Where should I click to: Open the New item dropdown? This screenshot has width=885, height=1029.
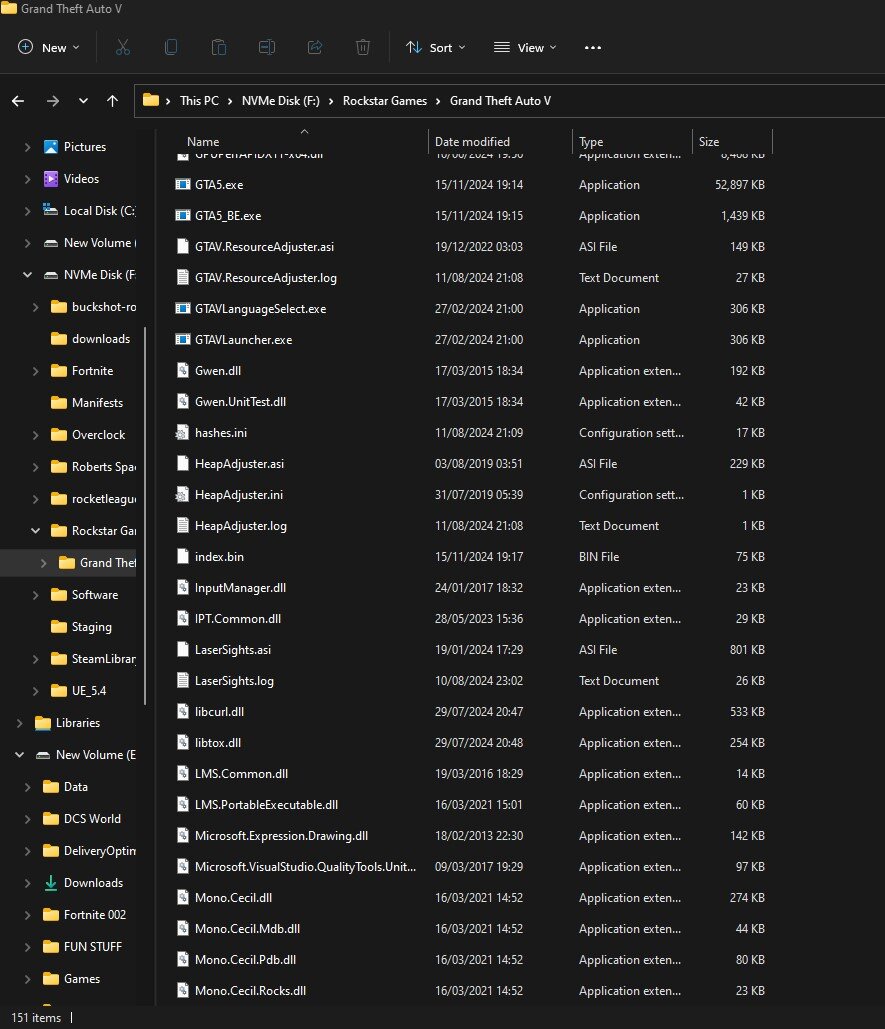[48, 47]
